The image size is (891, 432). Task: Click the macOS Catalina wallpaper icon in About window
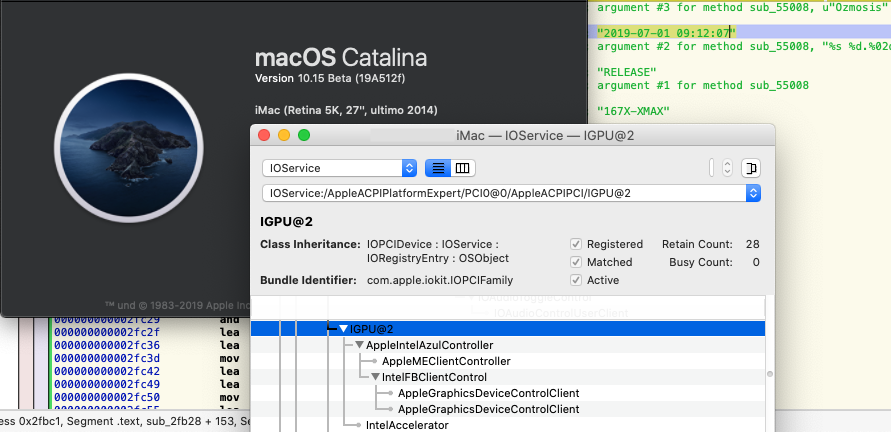click(129, 148)
